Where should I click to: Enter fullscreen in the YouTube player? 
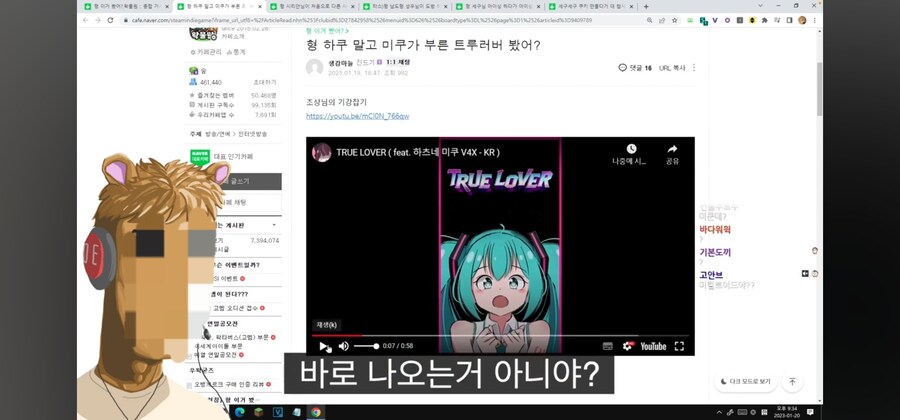pyautogui.click(x=679, y=346)
